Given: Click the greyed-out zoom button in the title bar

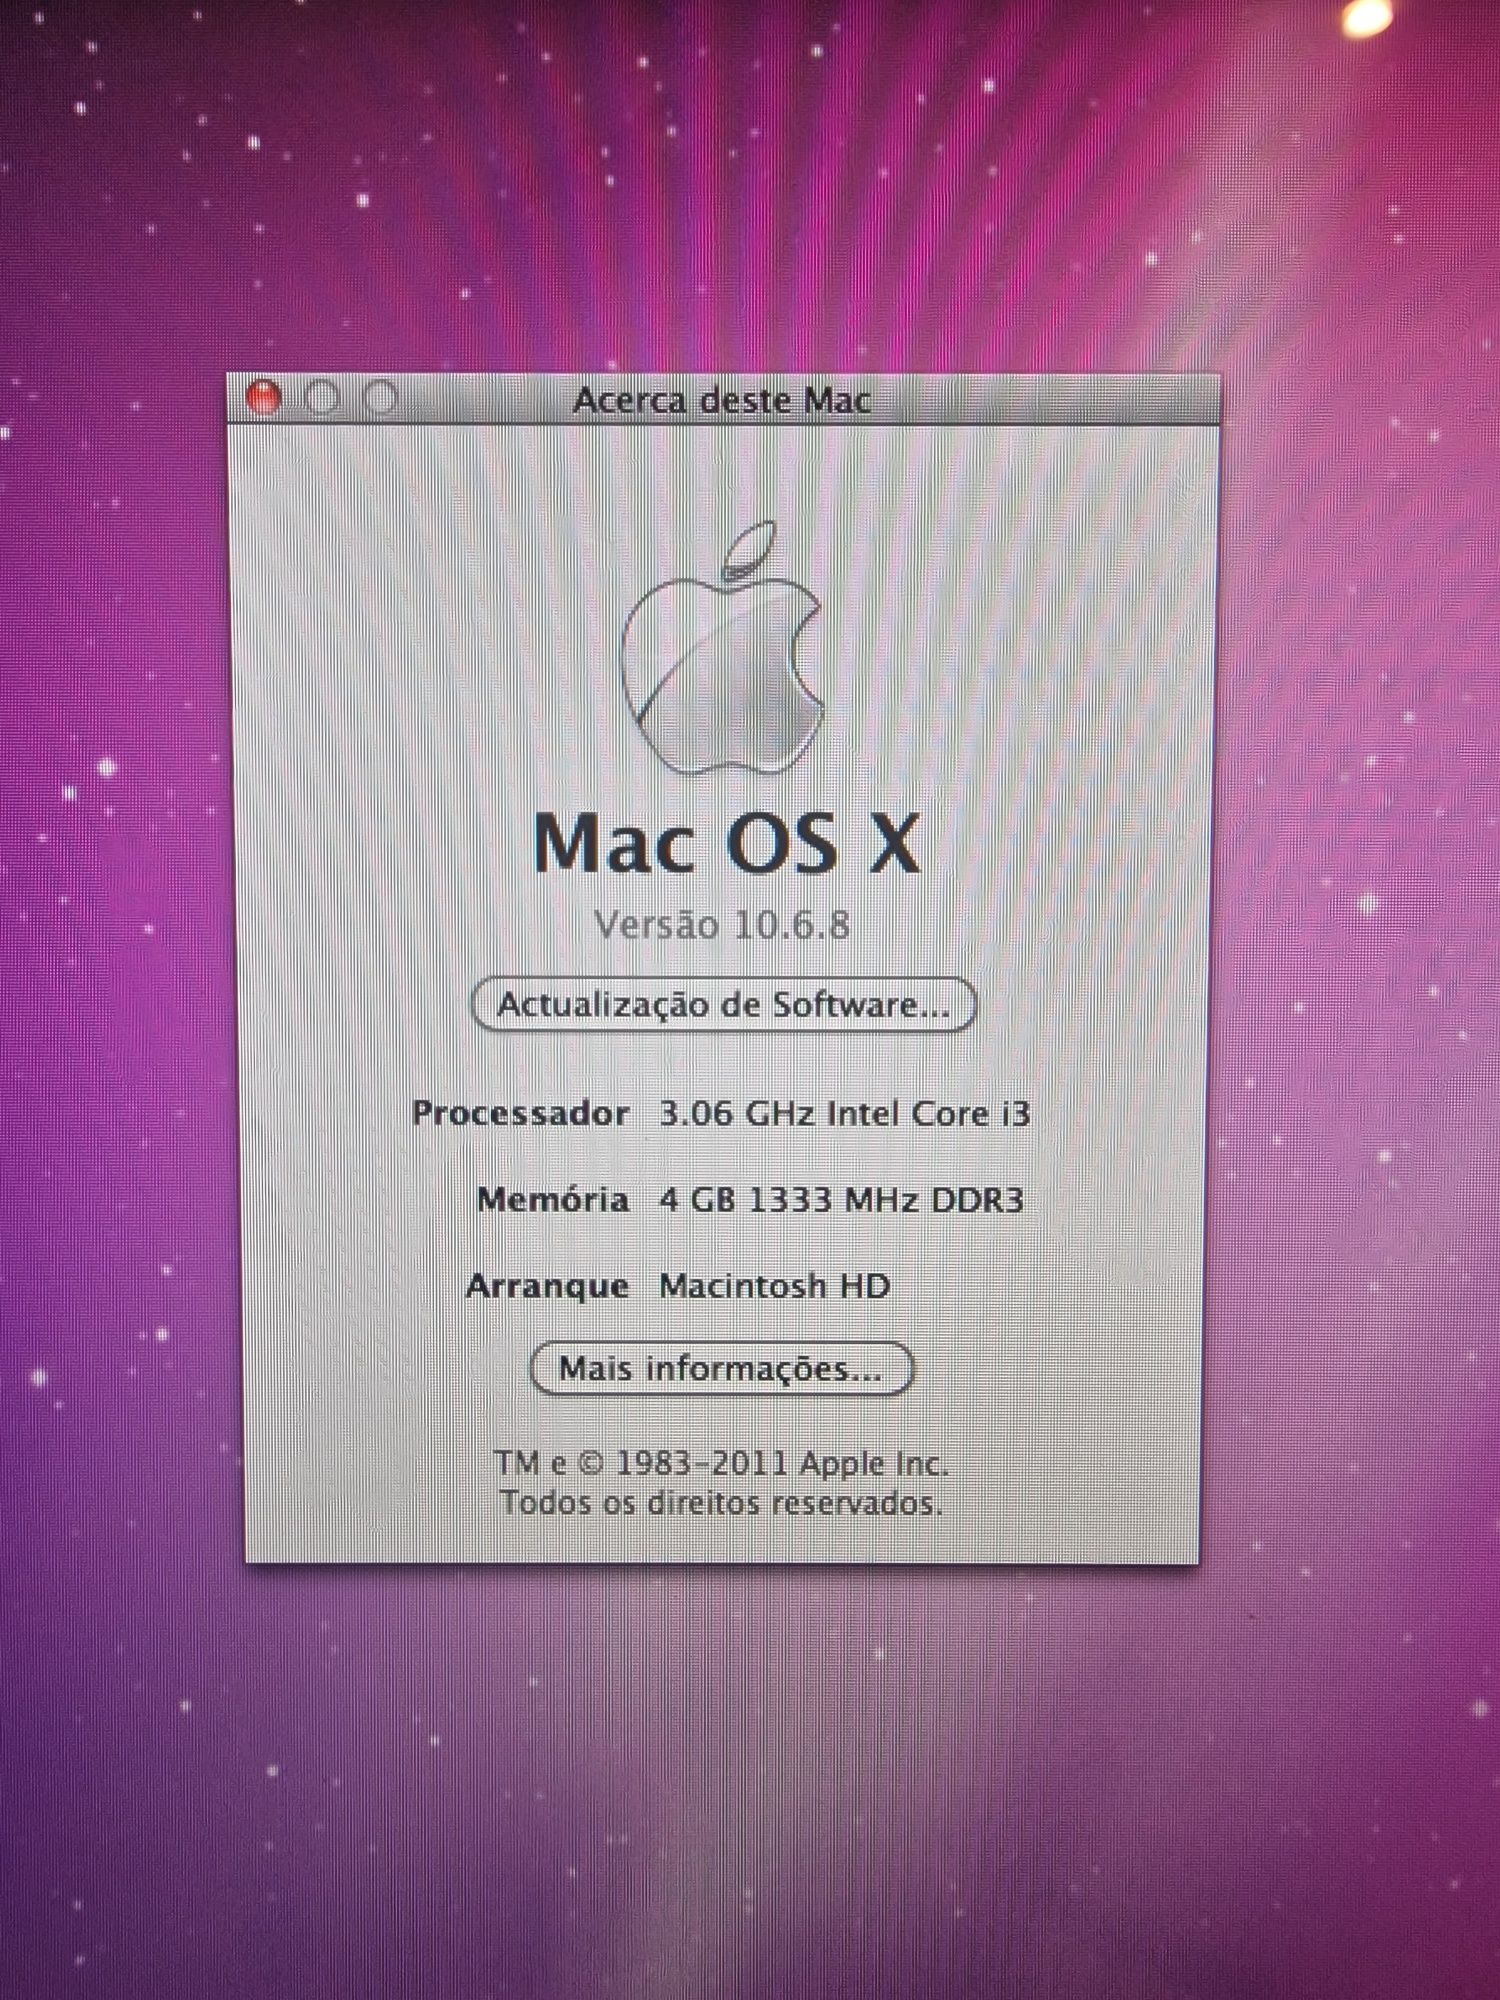Looking at the screenshot, I should tap(380, 398).
